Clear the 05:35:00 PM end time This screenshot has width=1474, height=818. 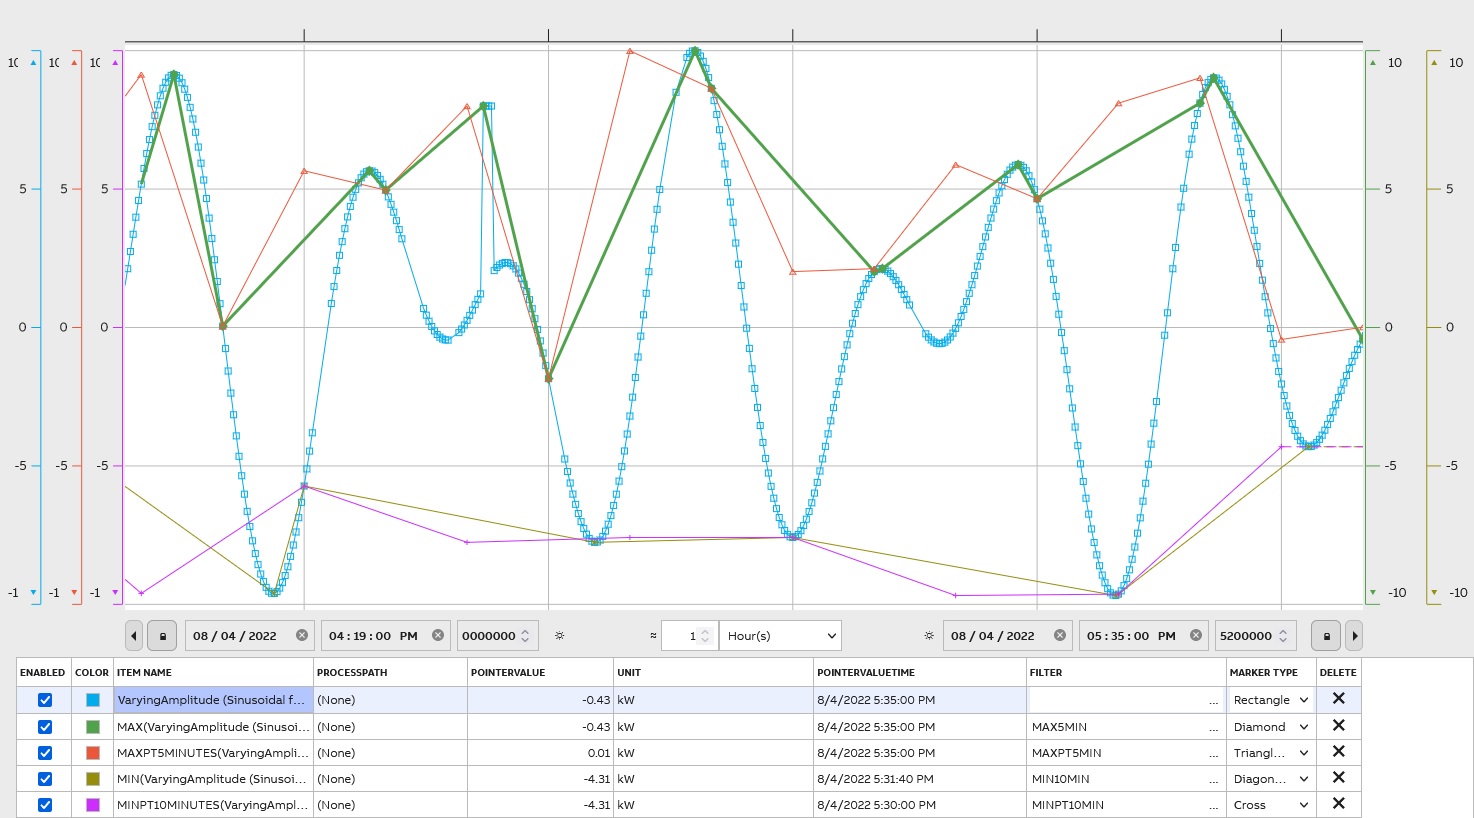1195,636
